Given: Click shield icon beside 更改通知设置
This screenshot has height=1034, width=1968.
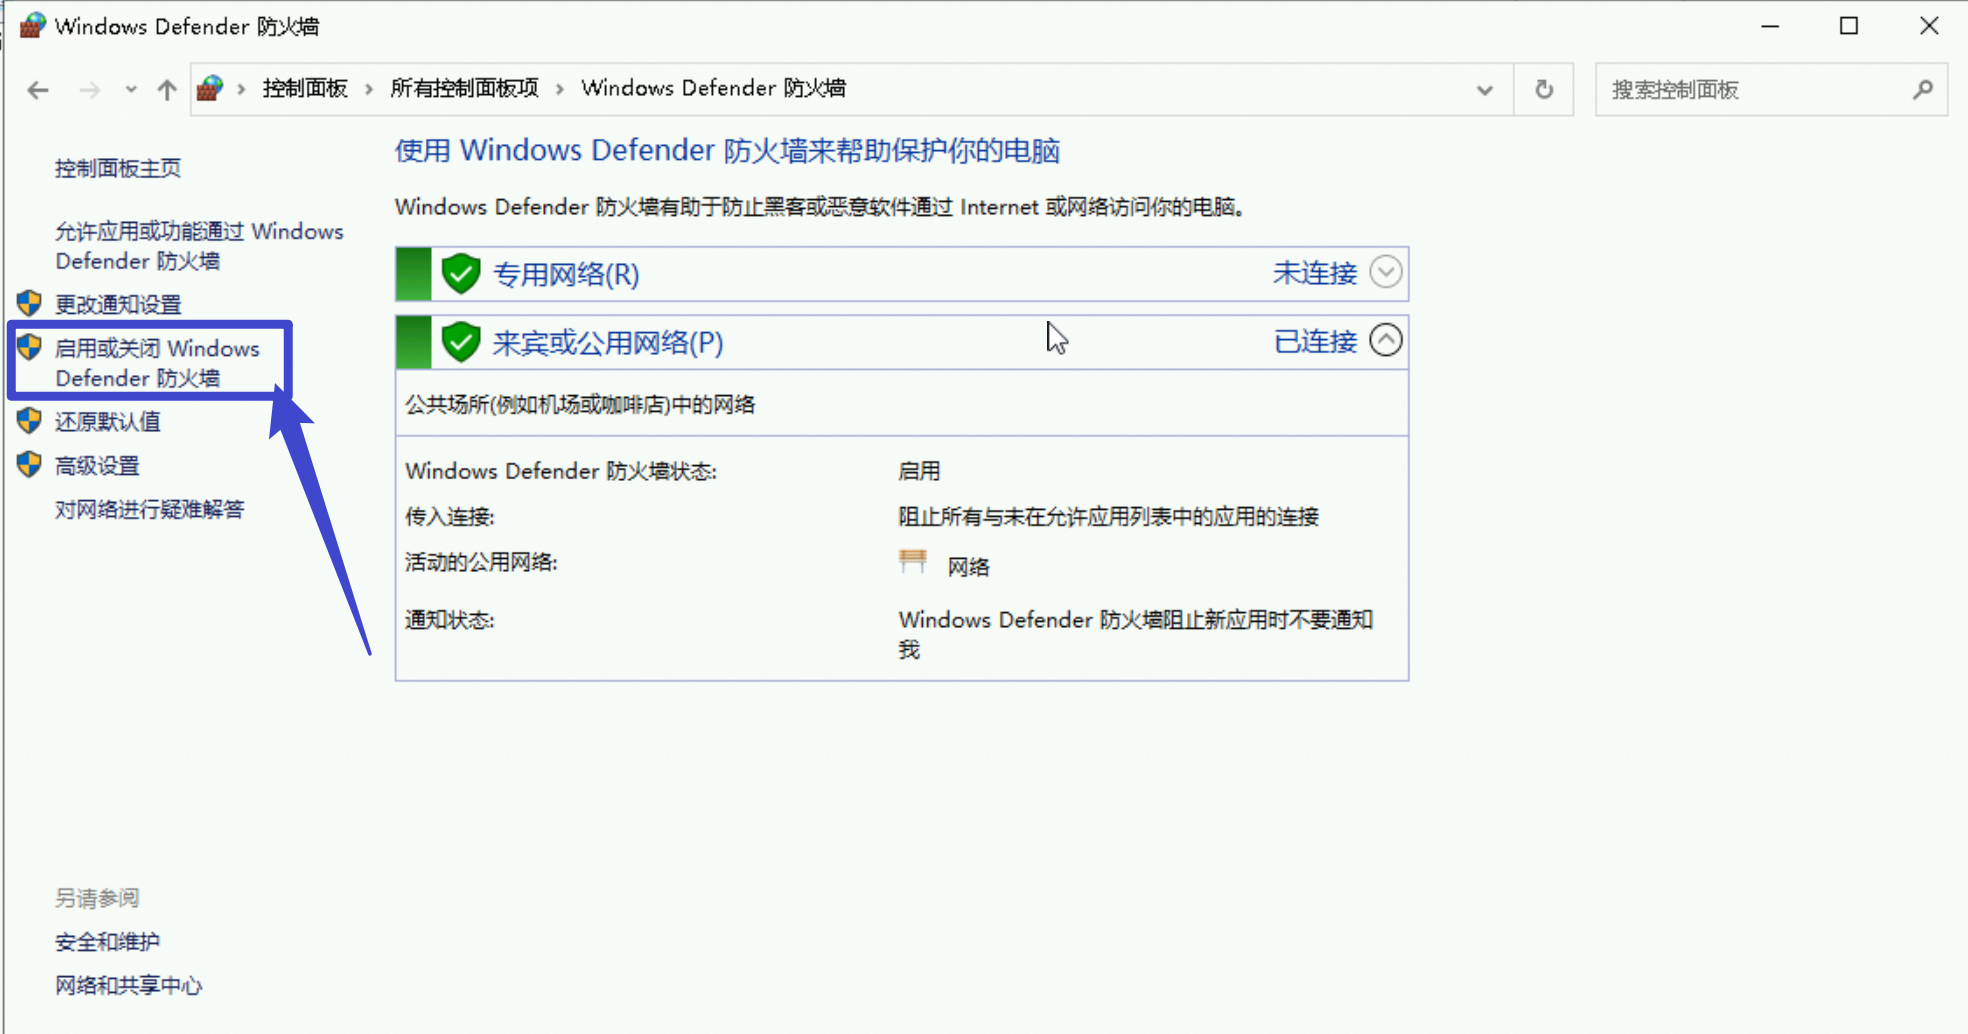Looking at the screenshot, I should [x=29, y=303].
